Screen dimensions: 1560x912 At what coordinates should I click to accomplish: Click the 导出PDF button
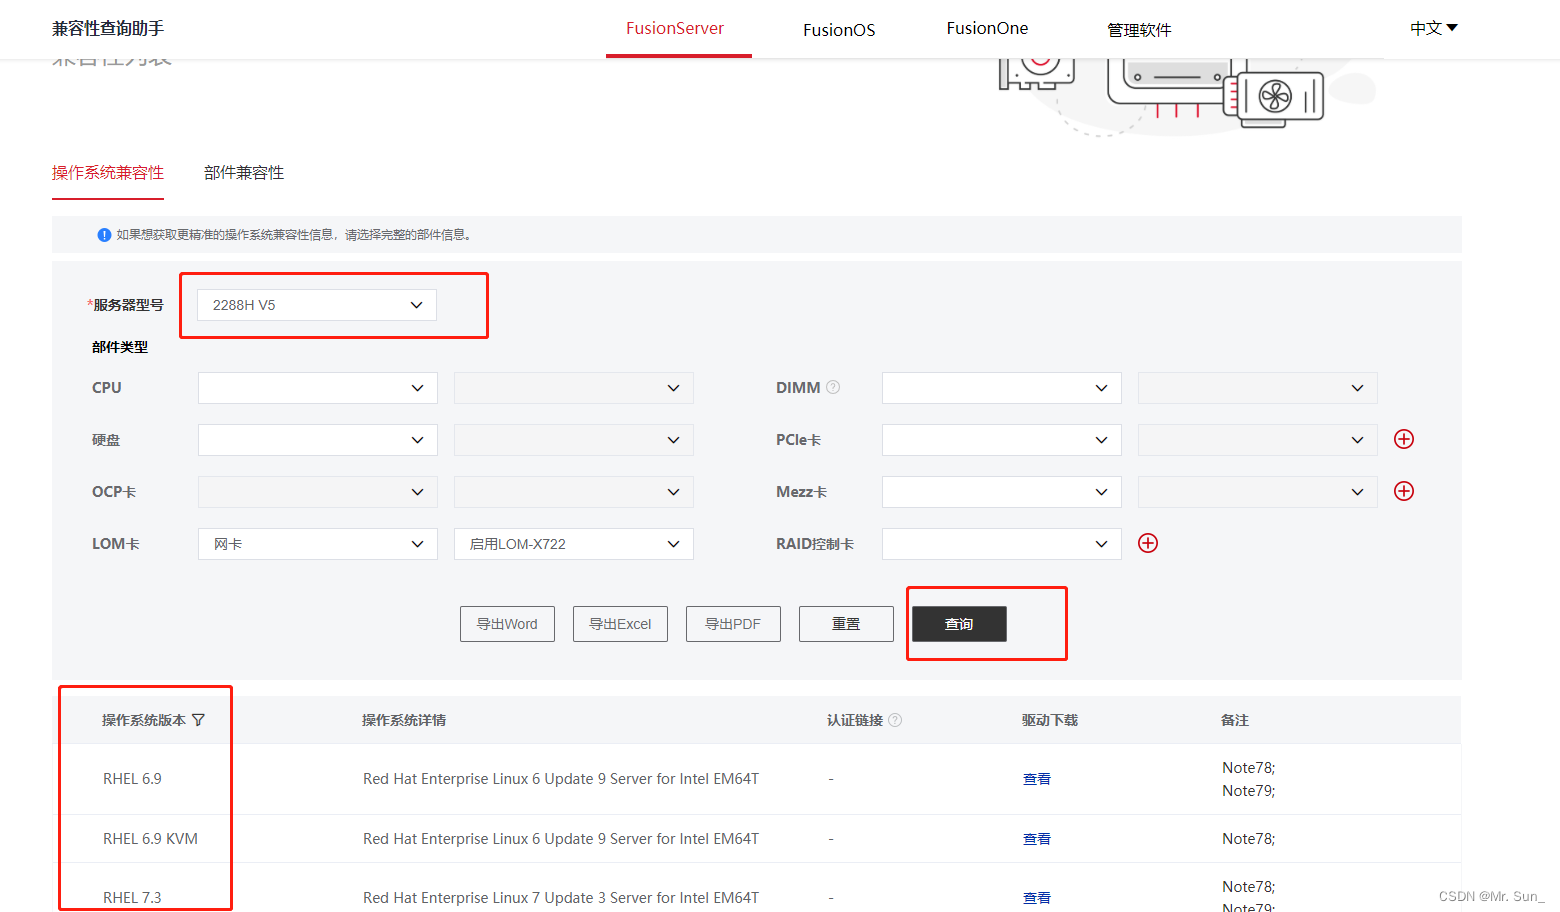click(x=733, y=624)
